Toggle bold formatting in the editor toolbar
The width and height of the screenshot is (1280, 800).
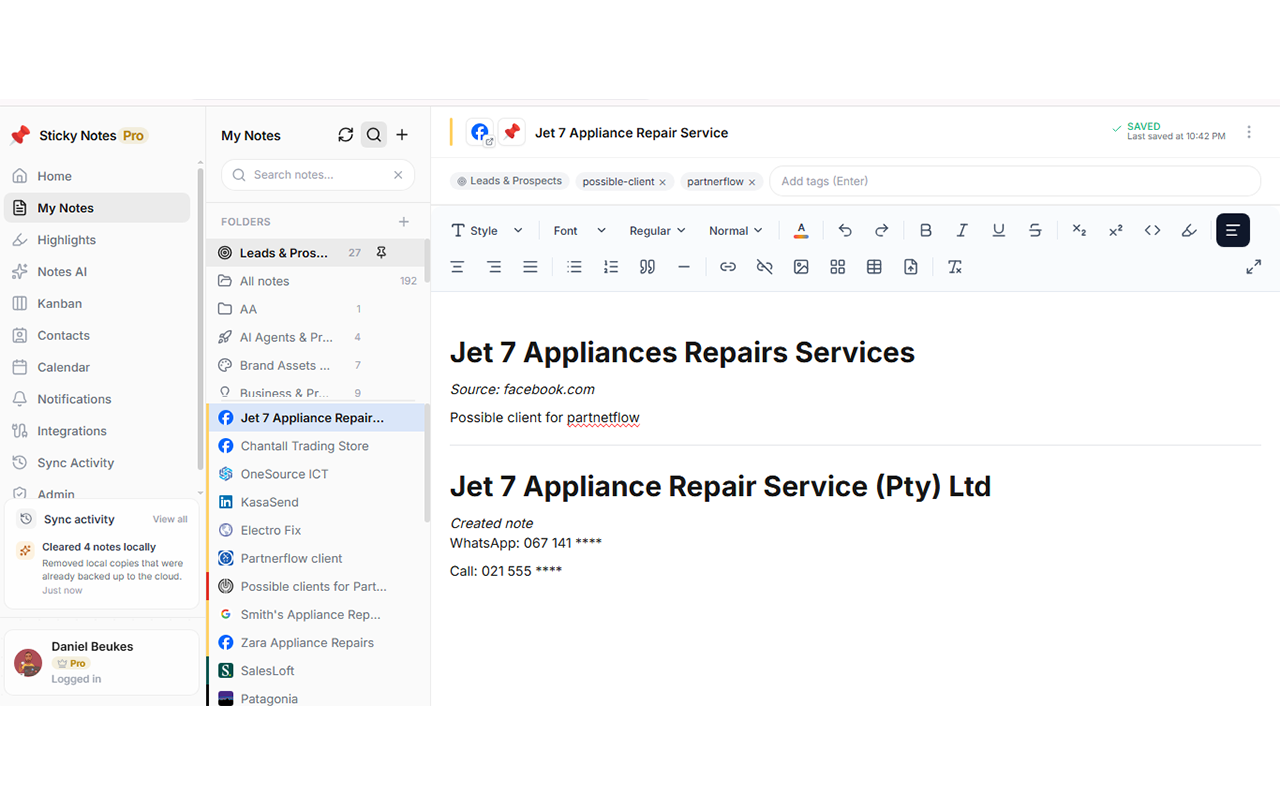[x=925, y=230]
